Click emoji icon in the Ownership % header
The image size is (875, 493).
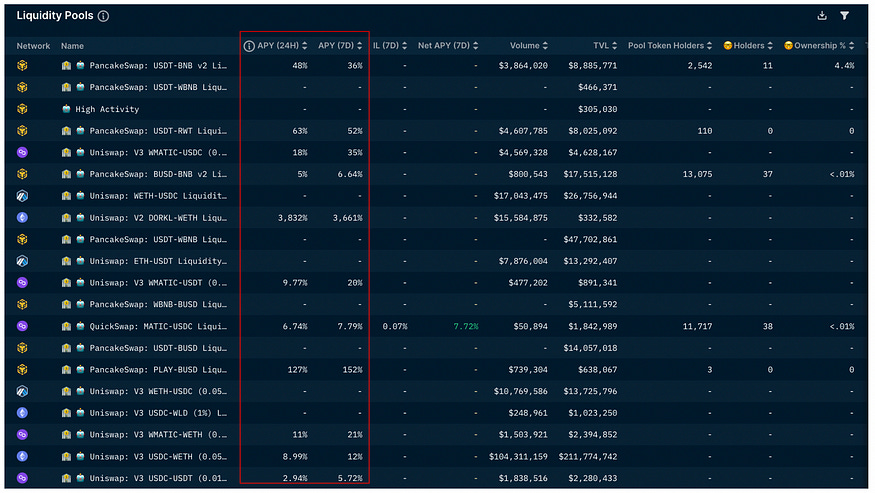[x=788, y=46]
